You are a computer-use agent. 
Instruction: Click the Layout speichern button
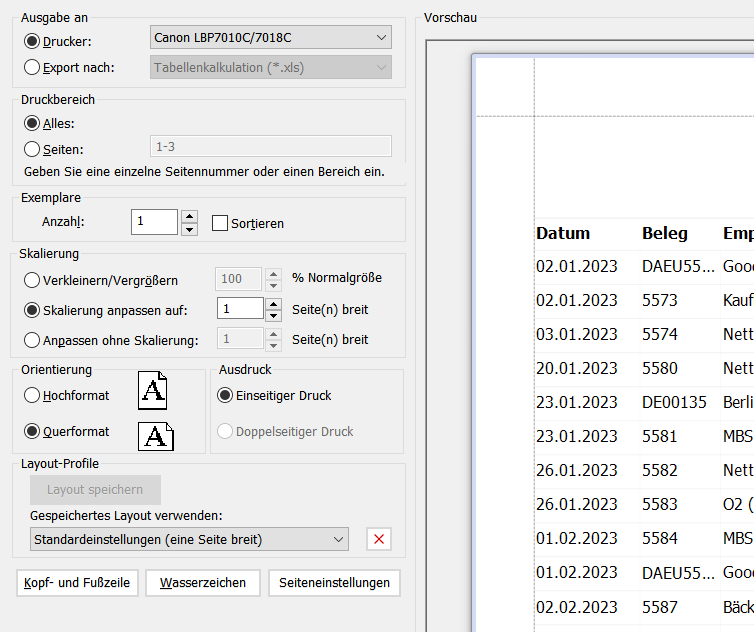95,490
